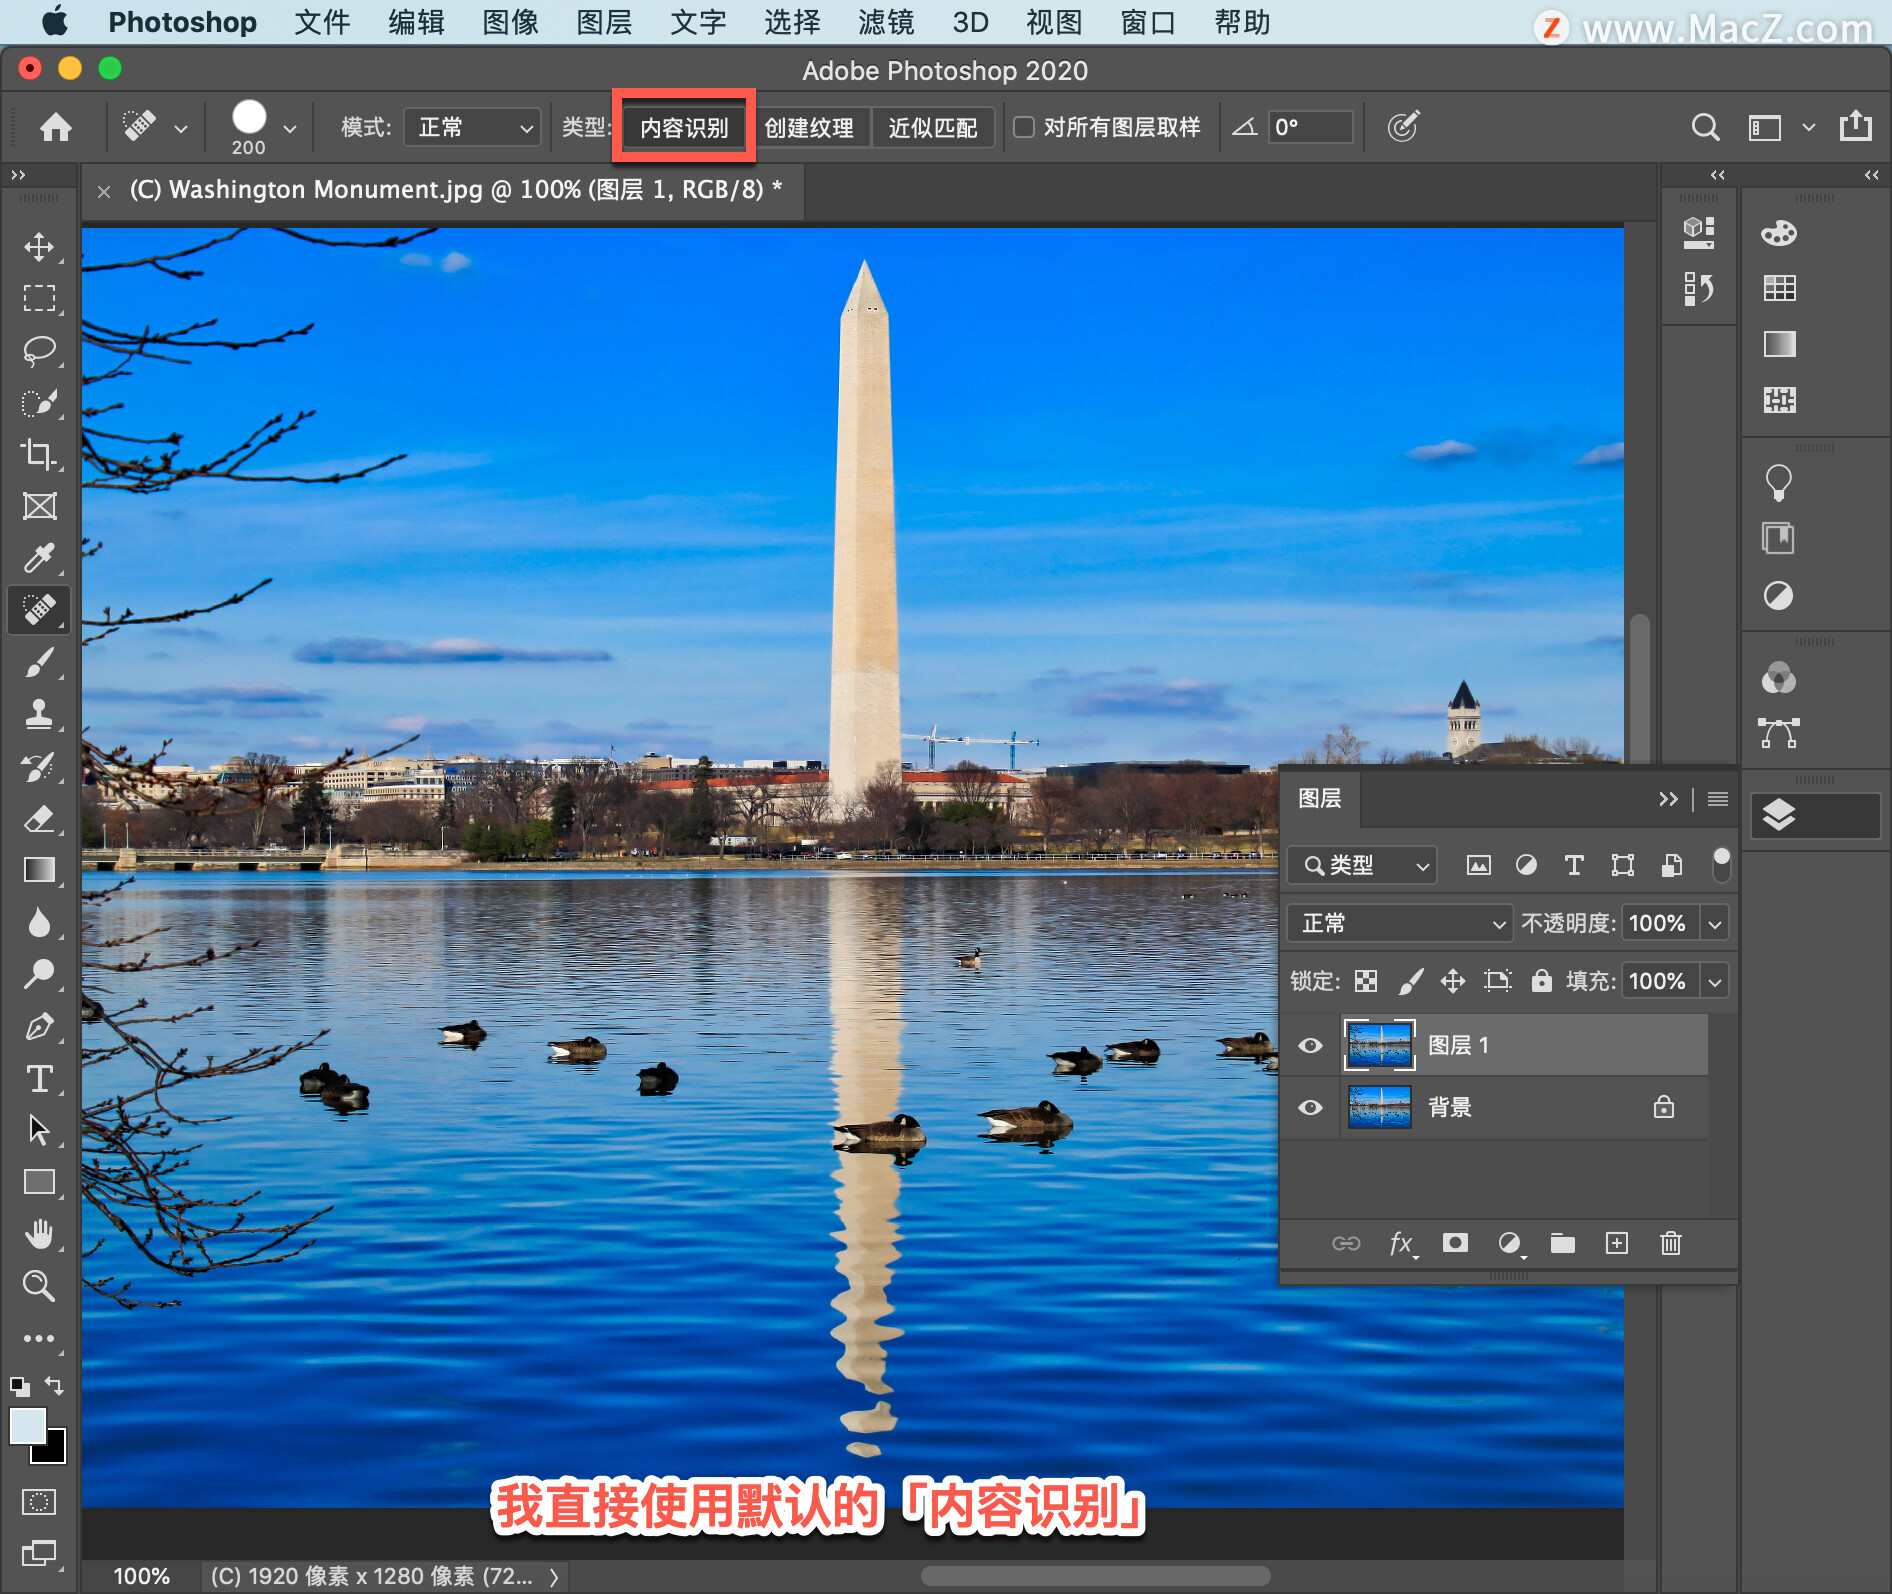Select the Move tool
This screenshot has height=1594, width=1892.
point(39,246)
